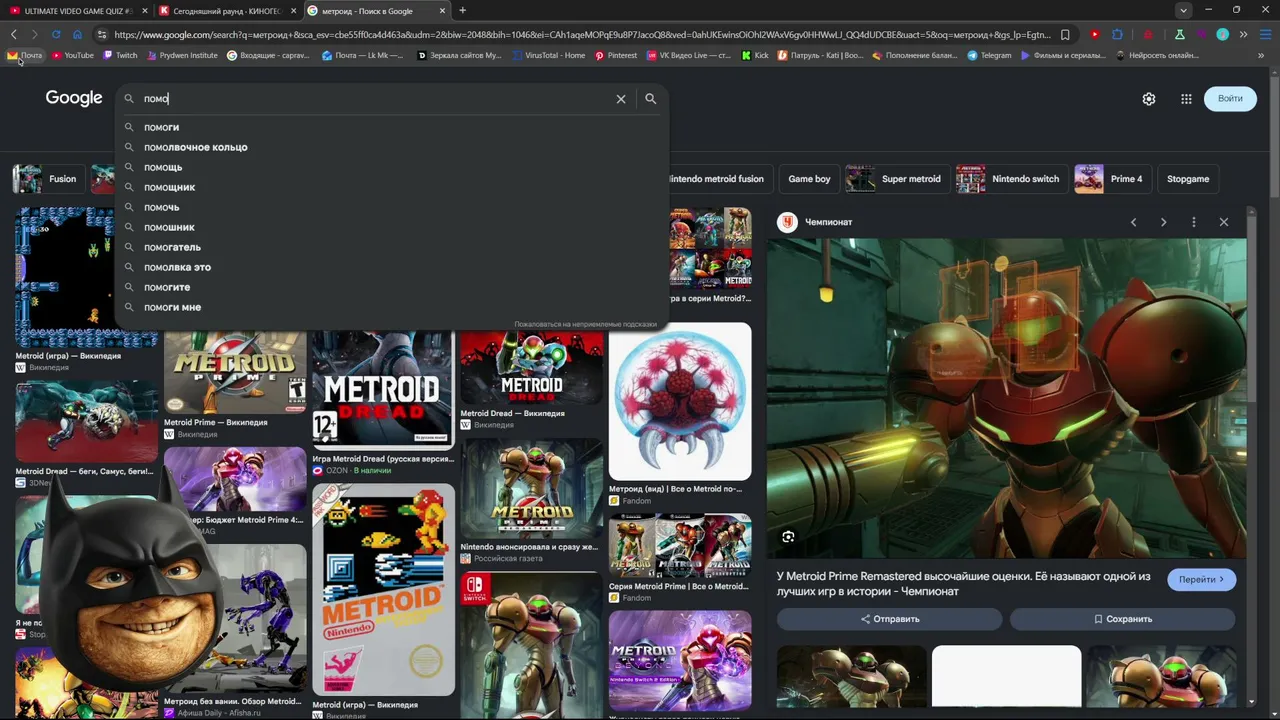Filter images by Stopgame chip
Screen dimensions: 1280x720
[x=1188, y=179]
